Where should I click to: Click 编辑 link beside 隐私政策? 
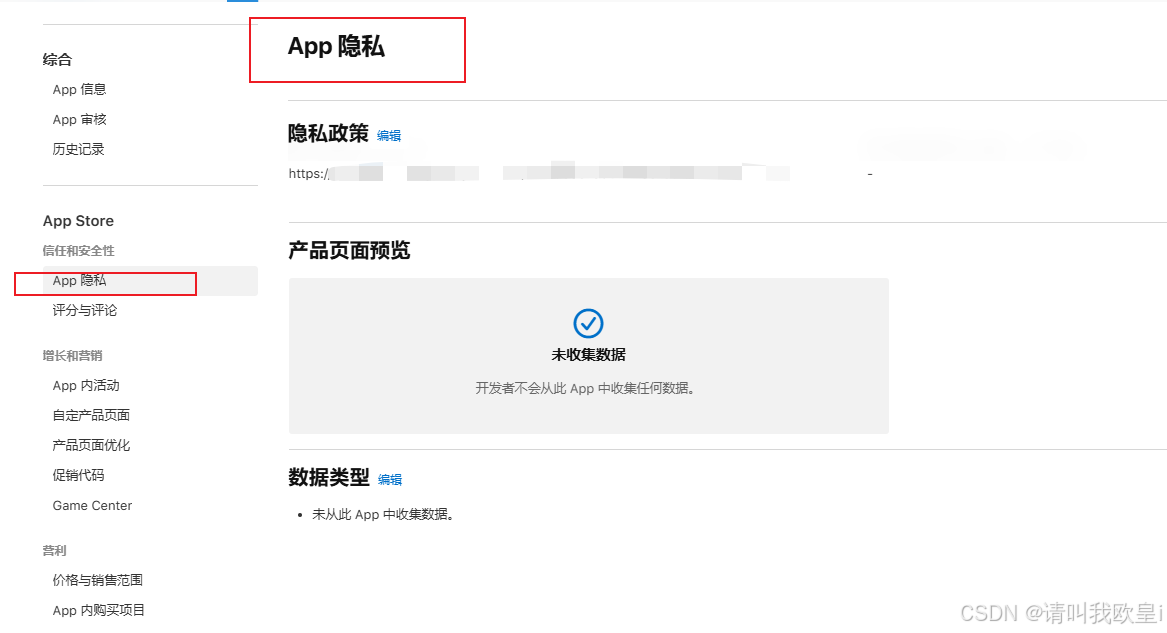tap(389, 135)
